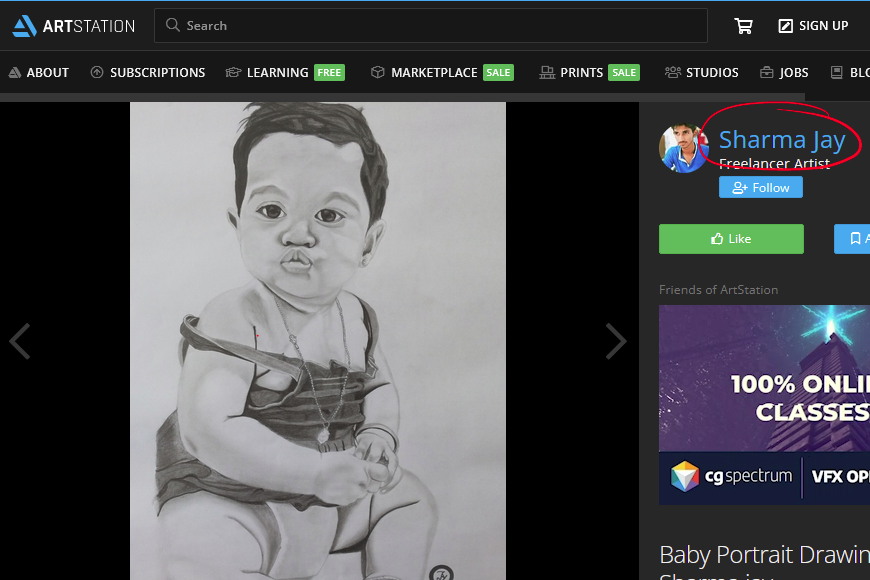Go to next artwork arrow
This screenshot has width=870, height=580.
pyautogui.click(x=616, y=341)
